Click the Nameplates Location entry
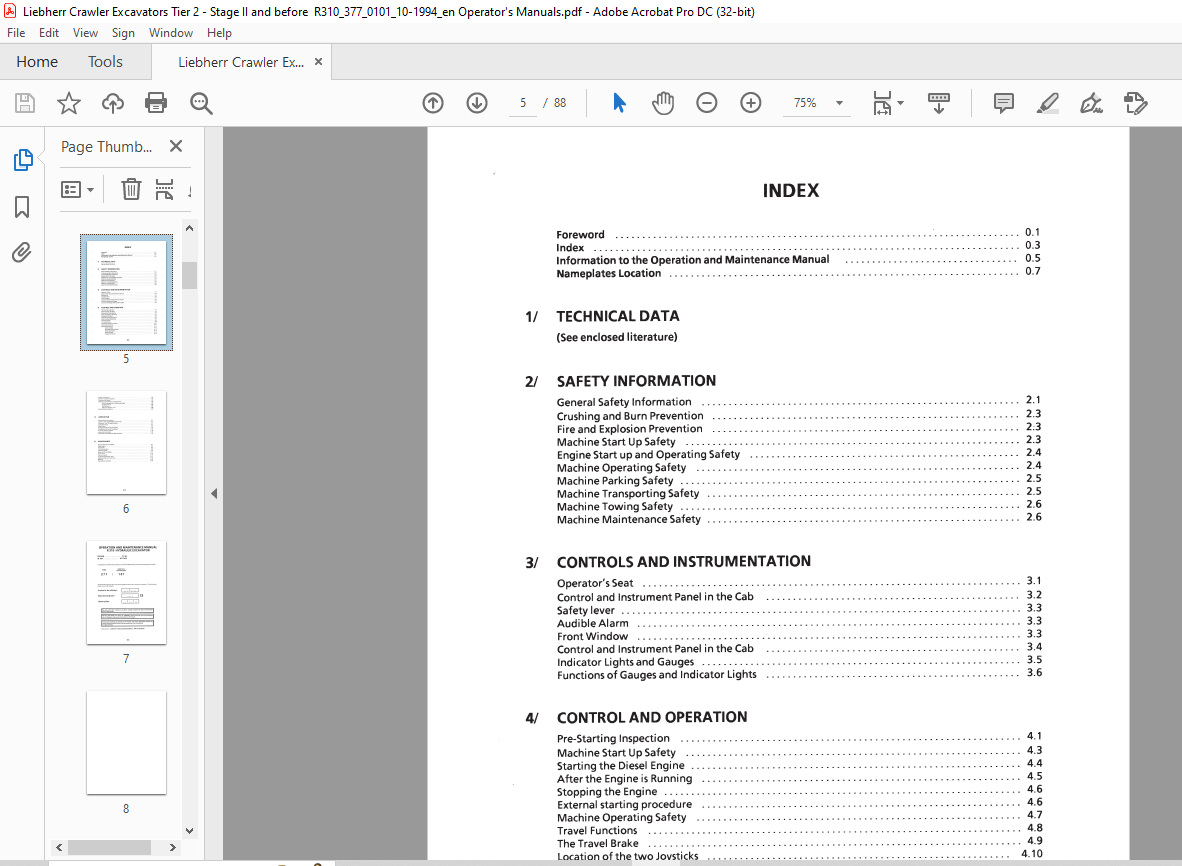This screenshot has height=866, width=1182. [608, 274]
